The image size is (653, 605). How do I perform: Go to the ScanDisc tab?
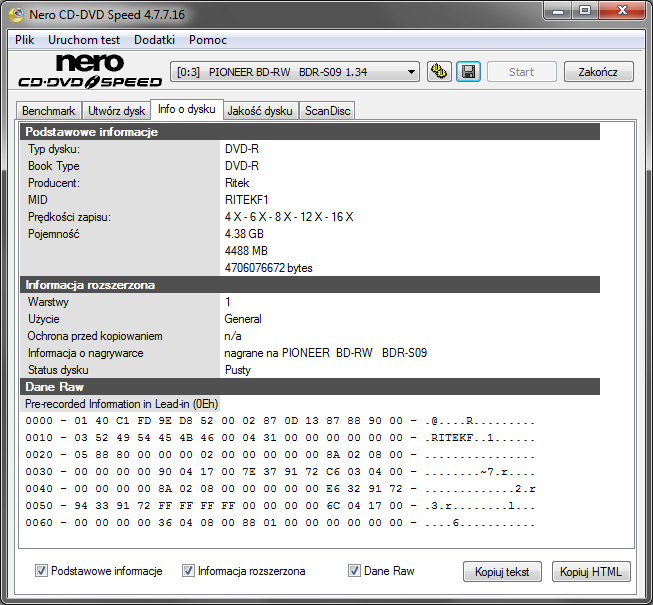pyautogui.click(x=327, y=111)
